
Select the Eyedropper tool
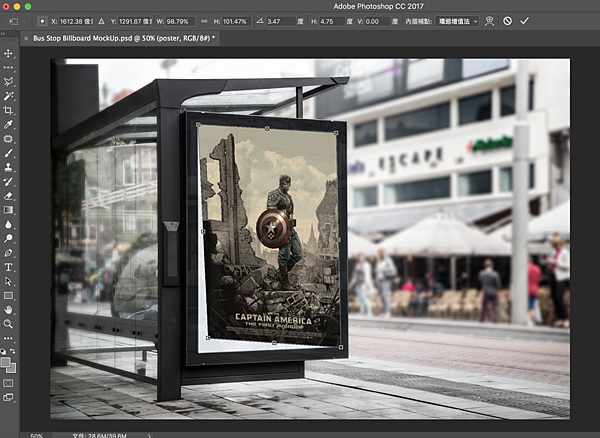tap(9, 124)
